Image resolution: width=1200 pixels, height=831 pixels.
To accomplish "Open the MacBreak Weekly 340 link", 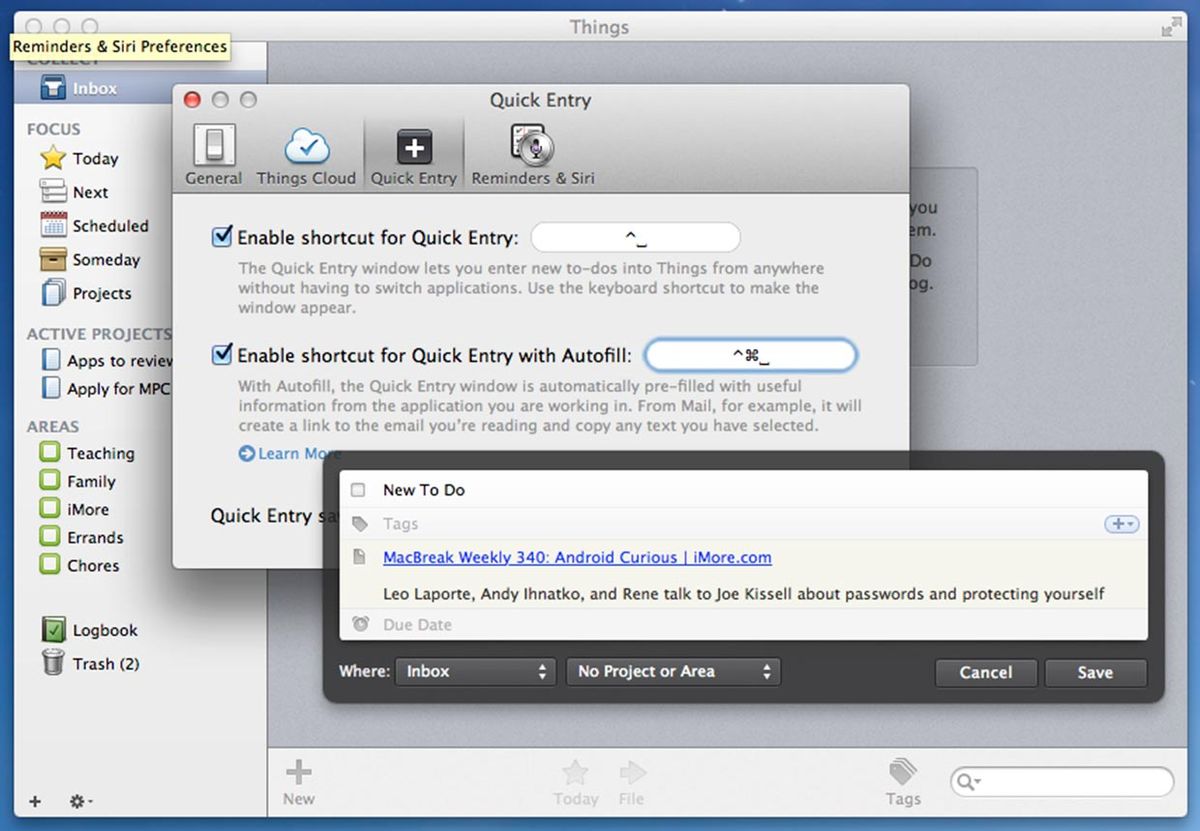I will 577,558.
